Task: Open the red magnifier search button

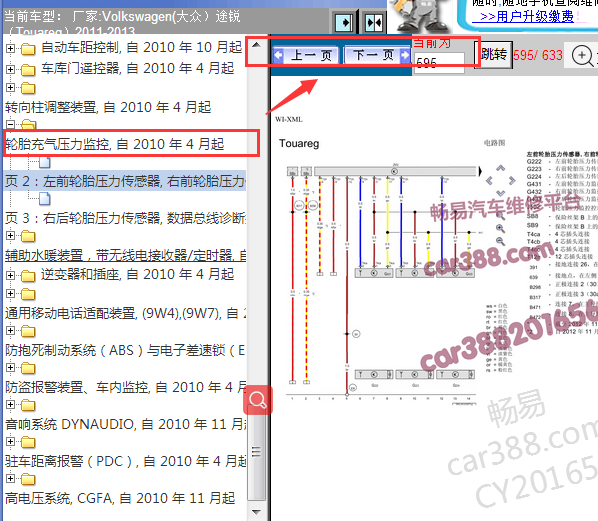Action: 258,400
